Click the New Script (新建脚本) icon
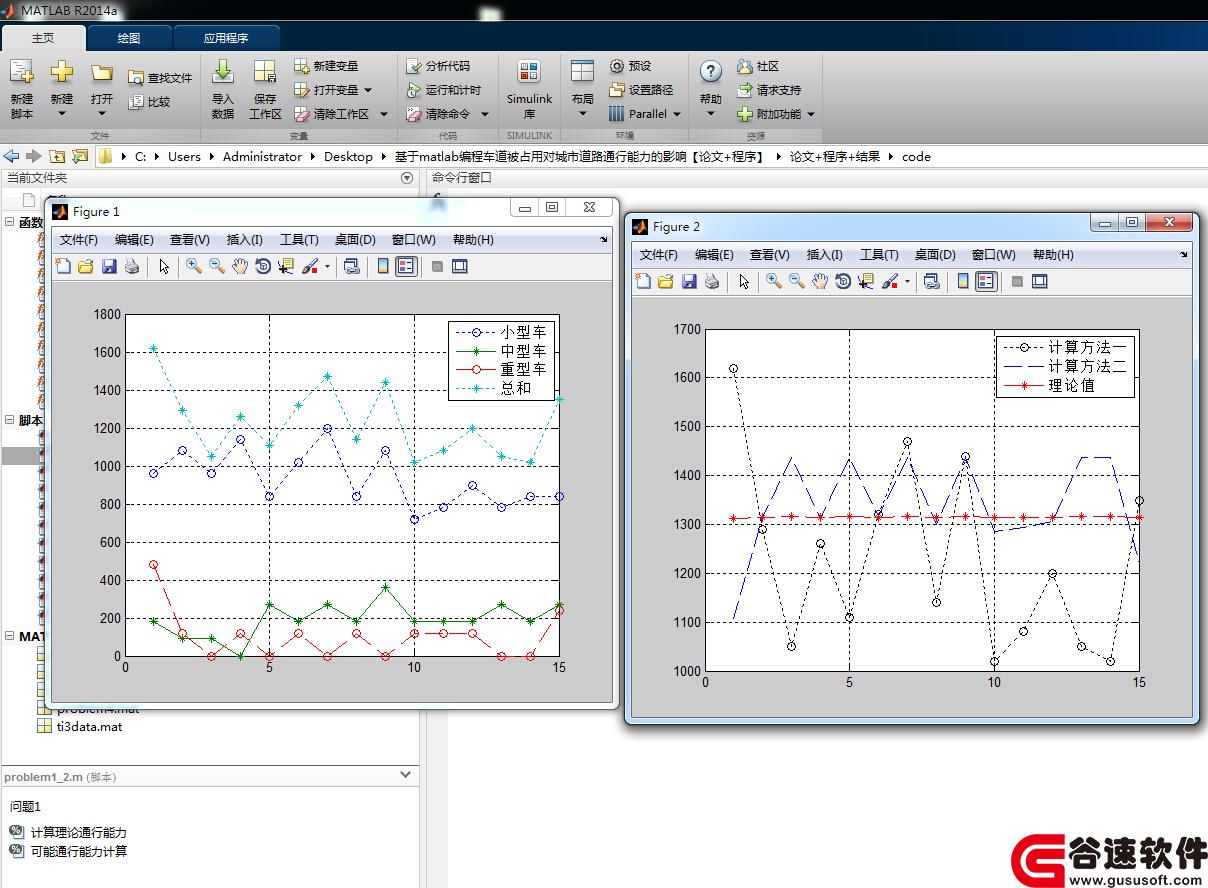 22,72
